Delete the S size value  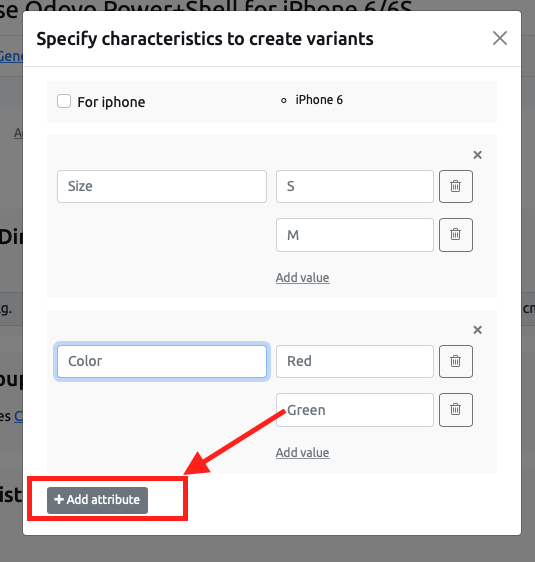point(455,186)
